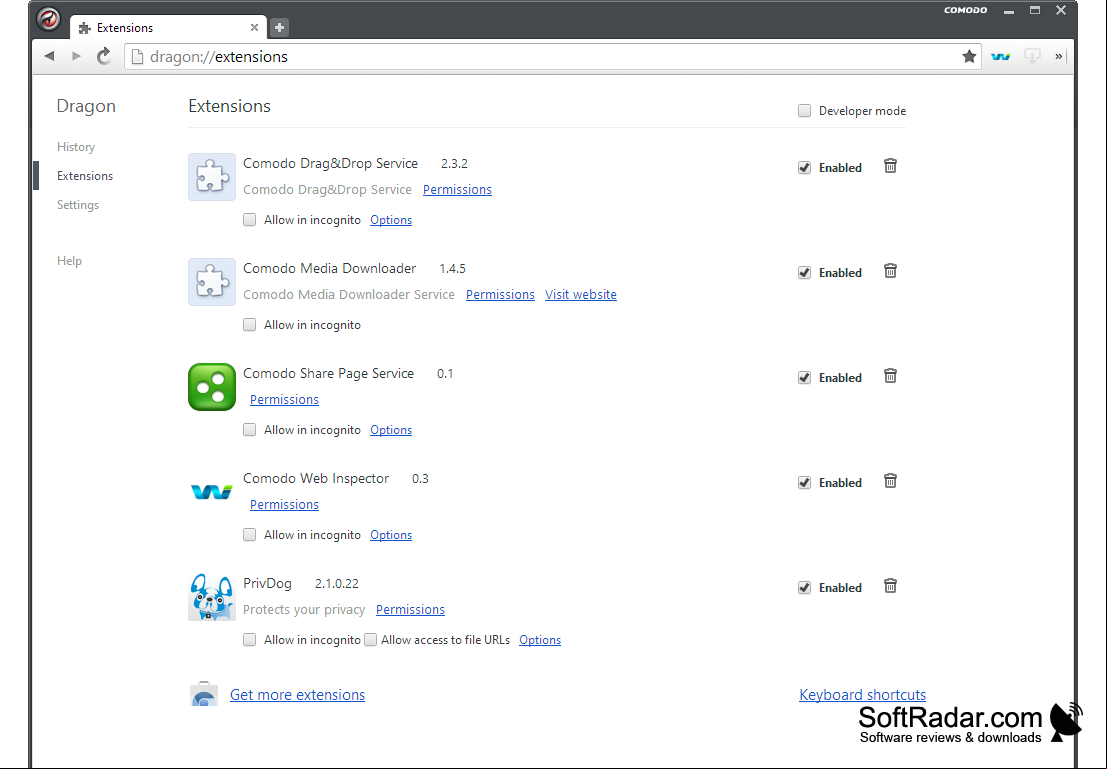Click the Comodo Drag&Drop puzzle piece icon
Image resolution: width=1107 pixels, height=769 pixels.
[212, 177]
